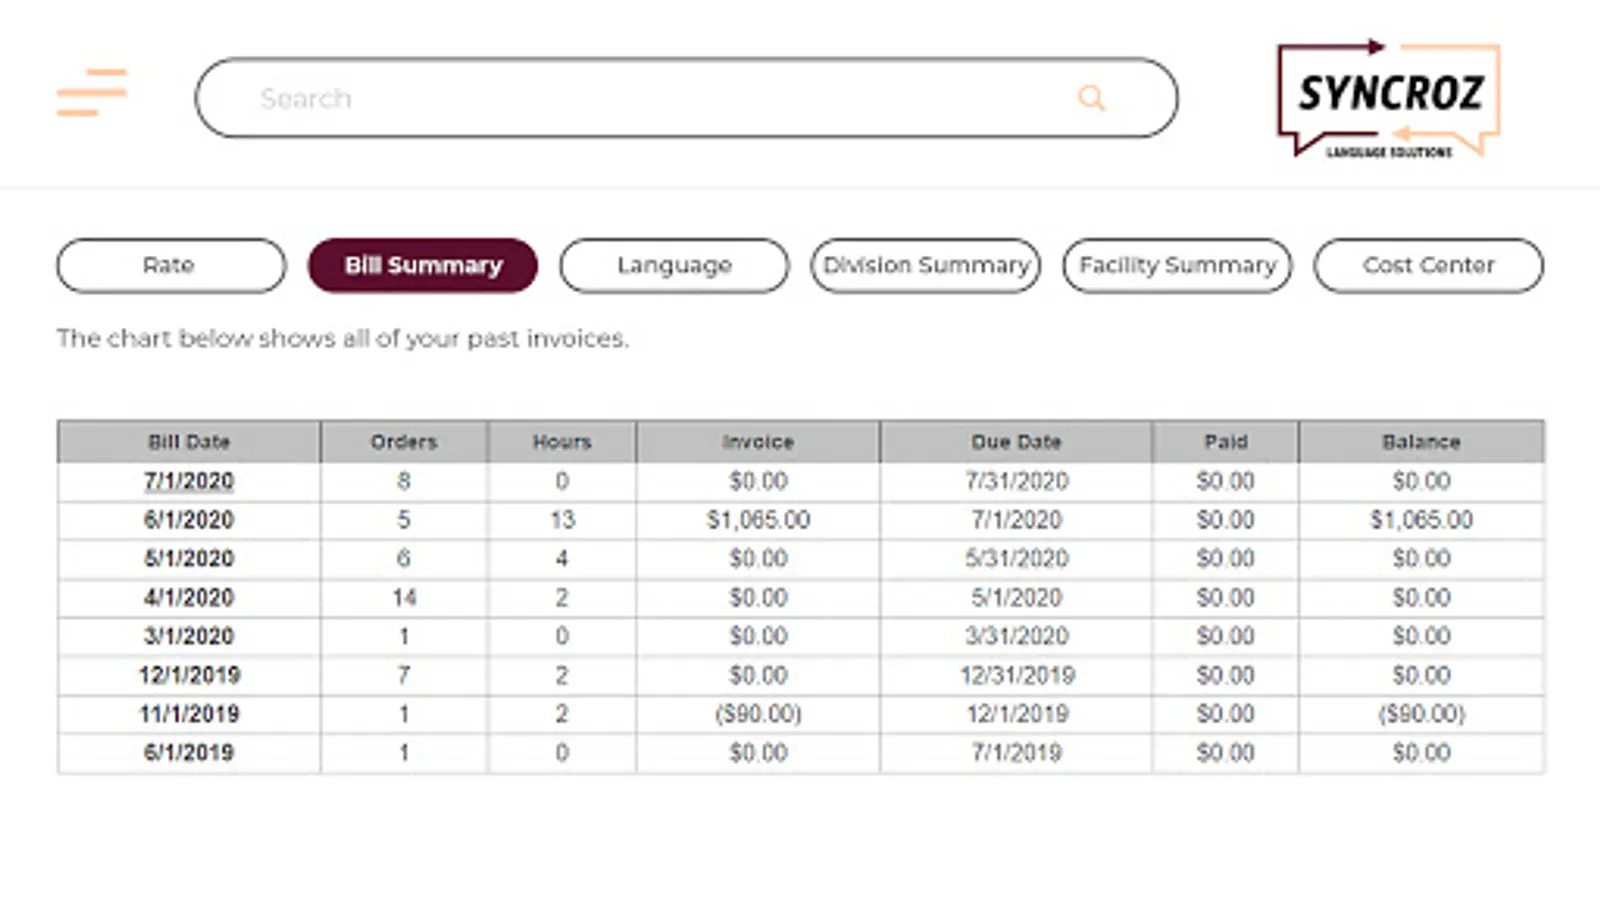
Task: Switch to the Rate tab
Action: (171, 265)
